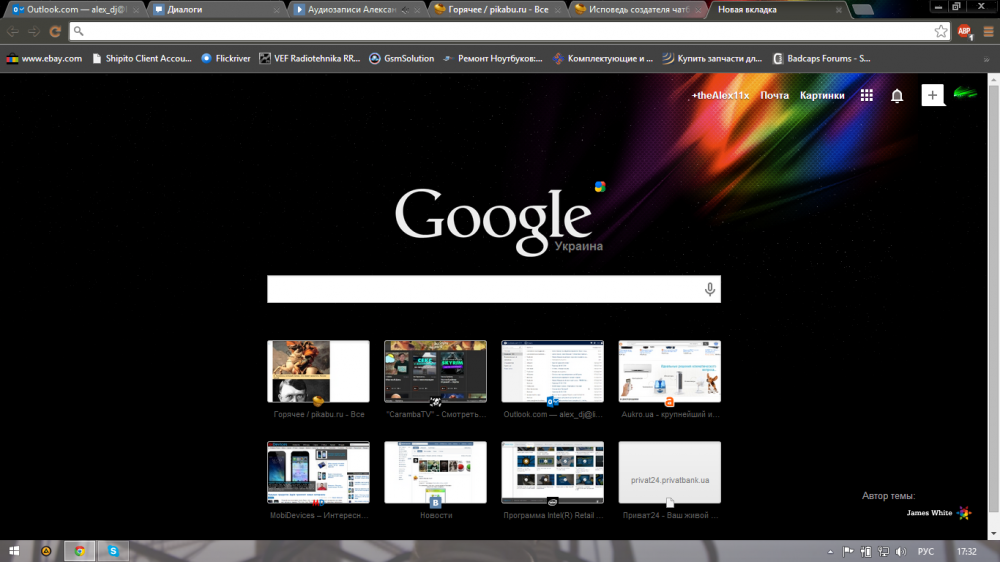
Task: Open the Почта link
Action: tap(774, 96)
